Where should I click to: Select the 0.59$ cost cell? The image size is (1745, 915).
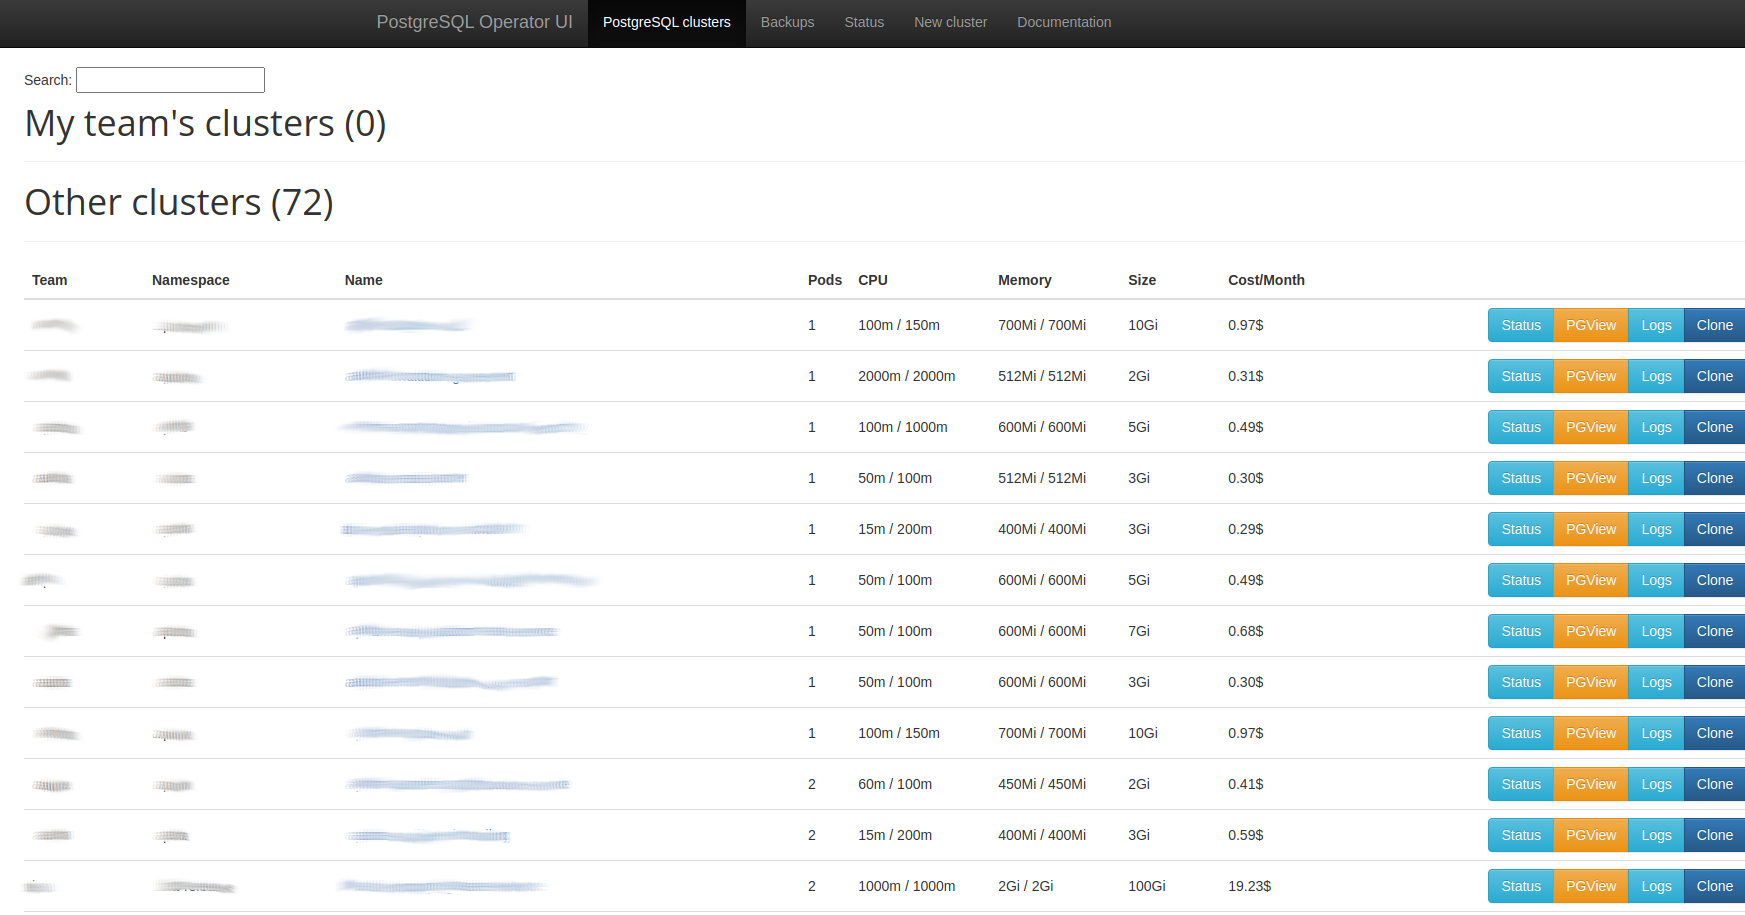click(1246, 835)
